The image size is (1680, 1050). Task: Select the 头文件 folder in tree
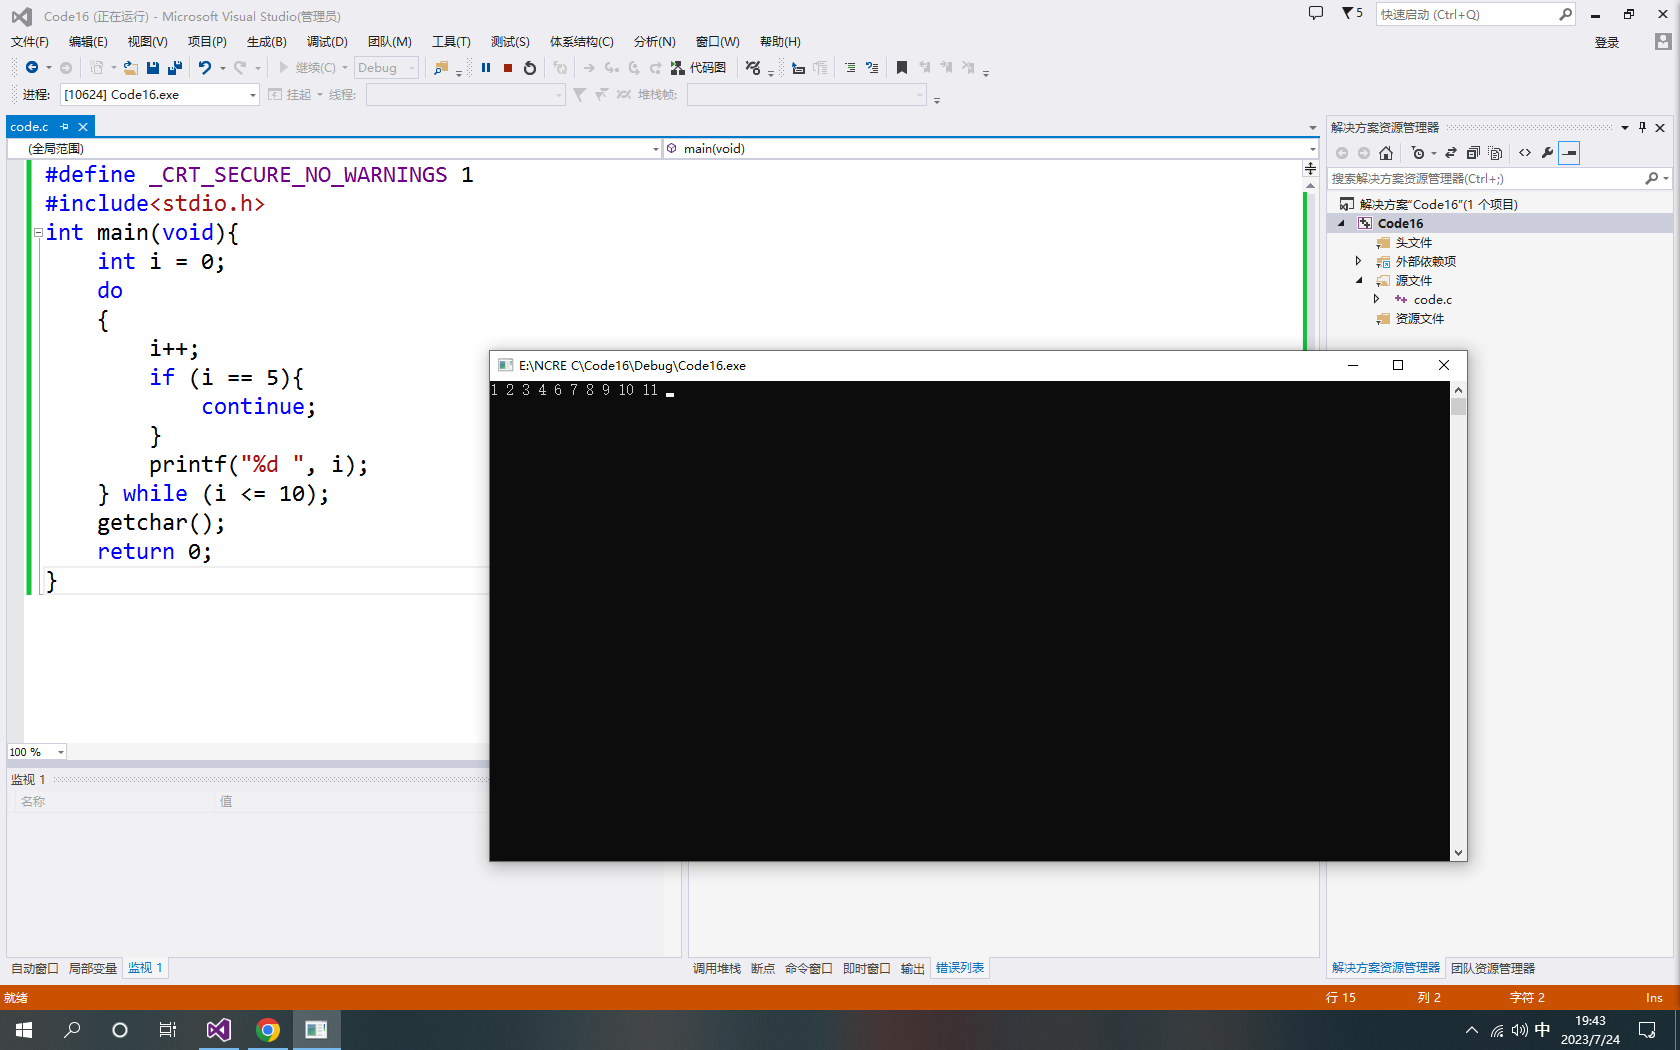pos(1414,242)
